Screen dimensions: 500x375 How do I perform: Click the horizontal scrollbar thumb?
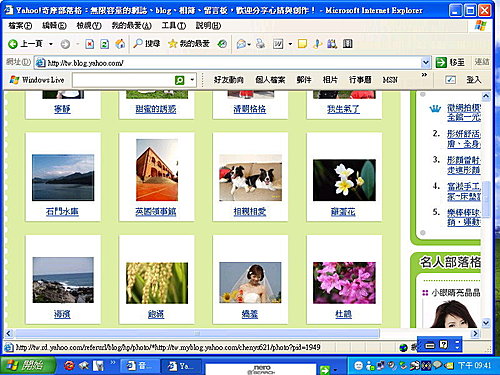197,333
